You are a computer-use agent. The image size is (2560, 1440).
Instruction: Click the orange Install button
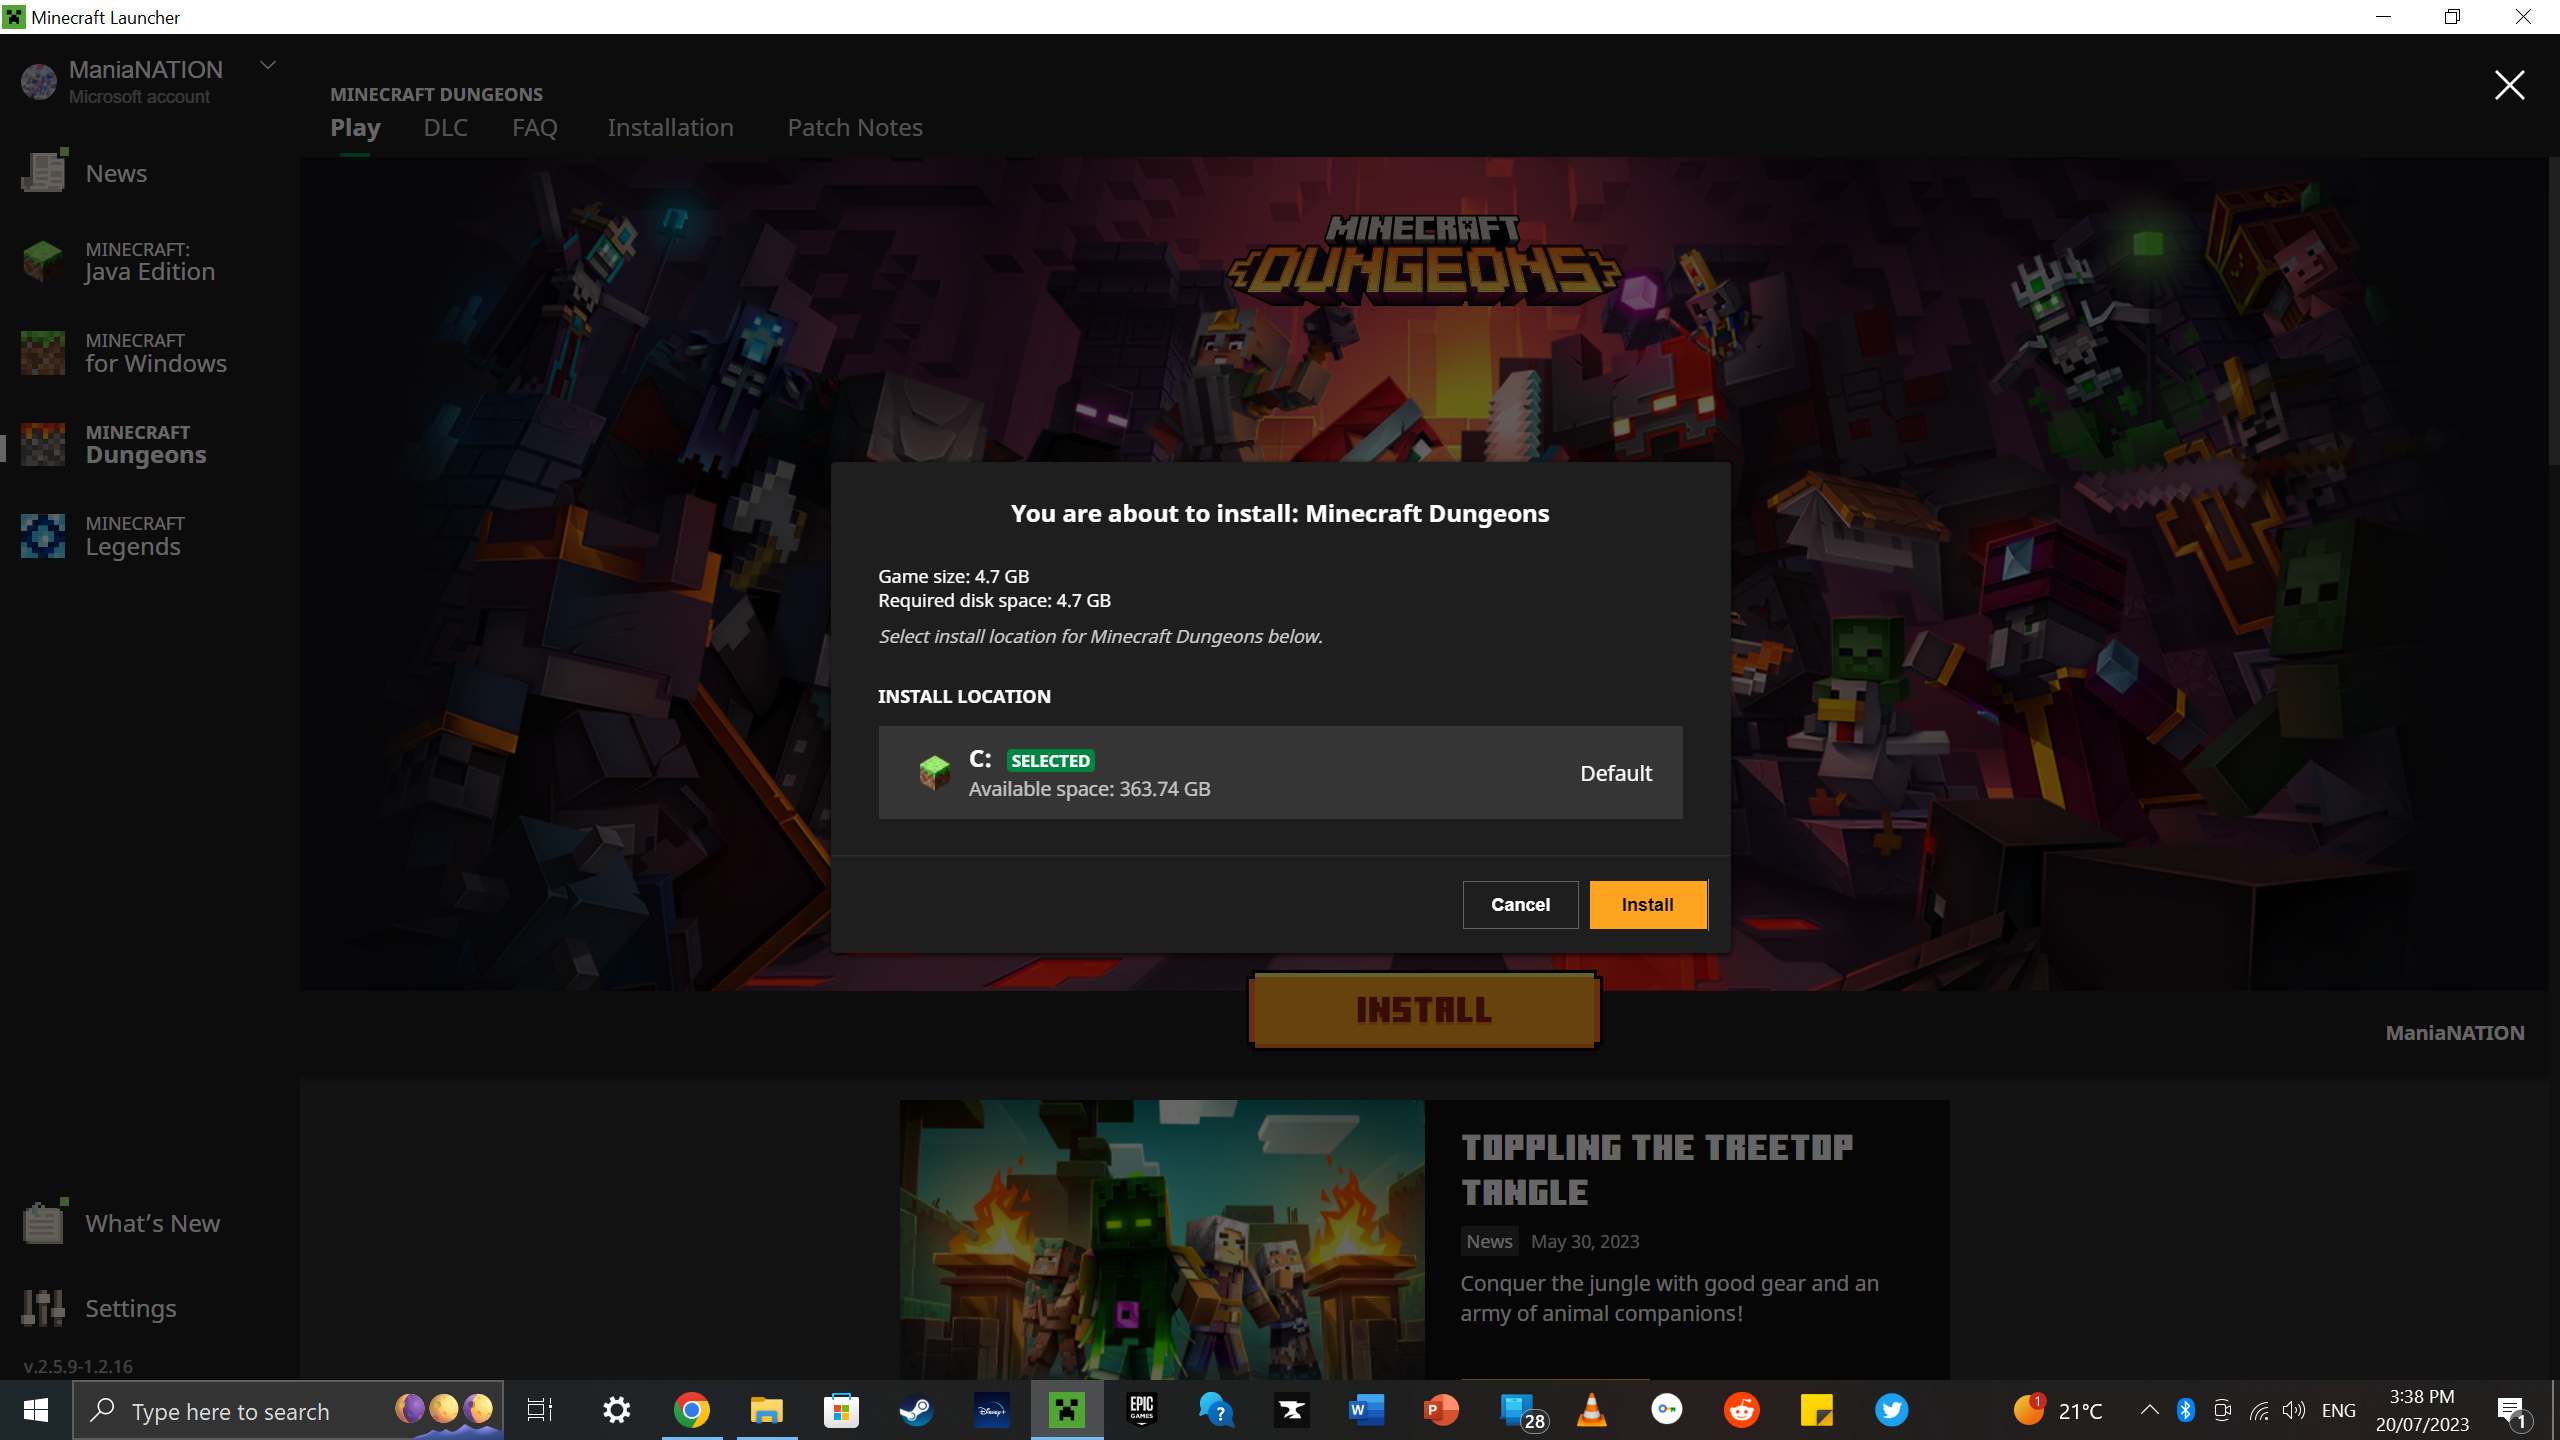click(x=1647, y=905)
